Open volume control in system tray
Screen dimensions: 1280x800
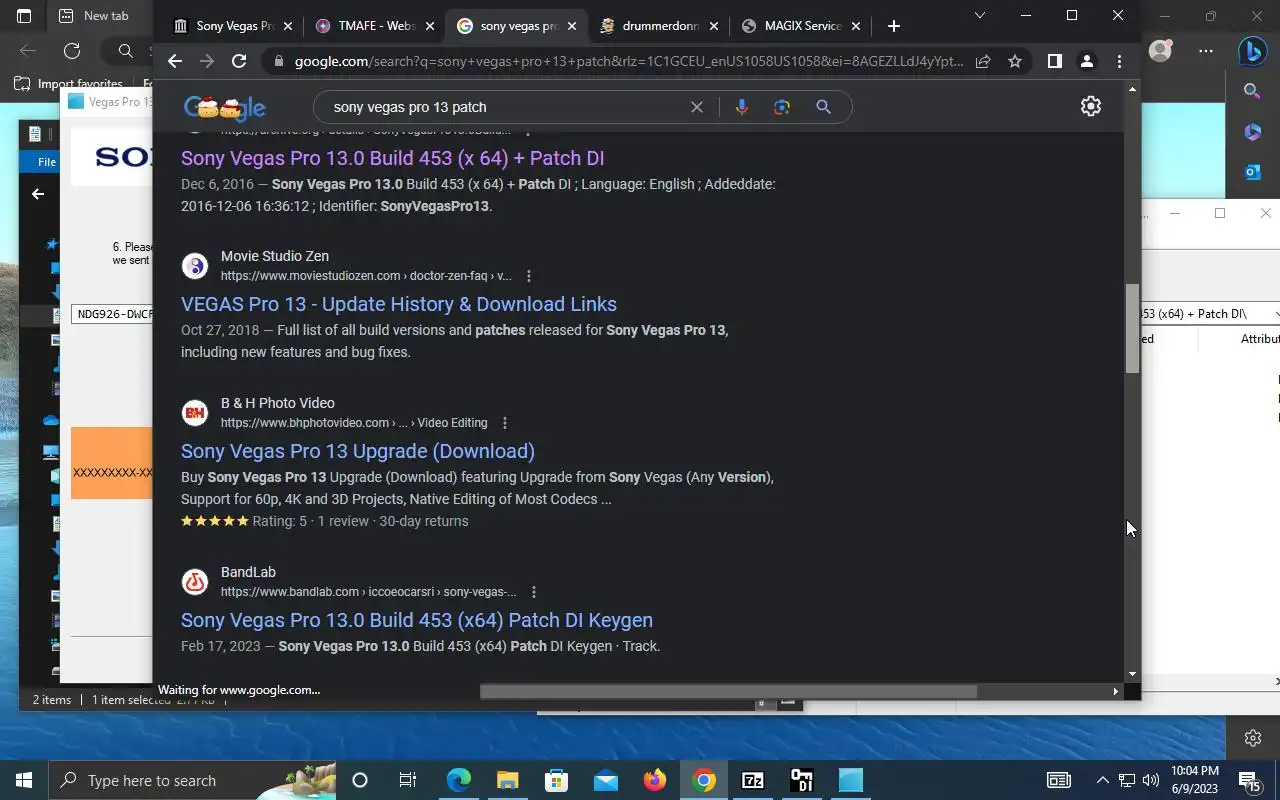click(1151, 780)
